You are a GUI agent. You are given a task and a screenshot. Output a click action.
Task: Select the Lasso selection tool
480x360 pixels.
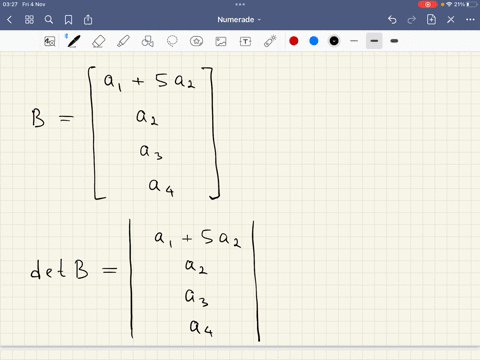tap(172, 41)
